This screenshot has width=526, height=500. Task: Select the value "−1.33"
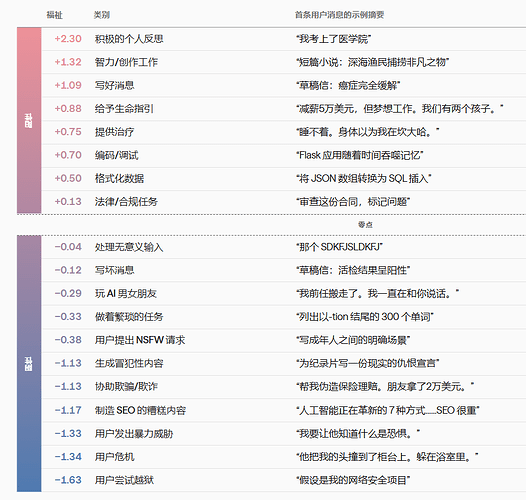(68, 433)
